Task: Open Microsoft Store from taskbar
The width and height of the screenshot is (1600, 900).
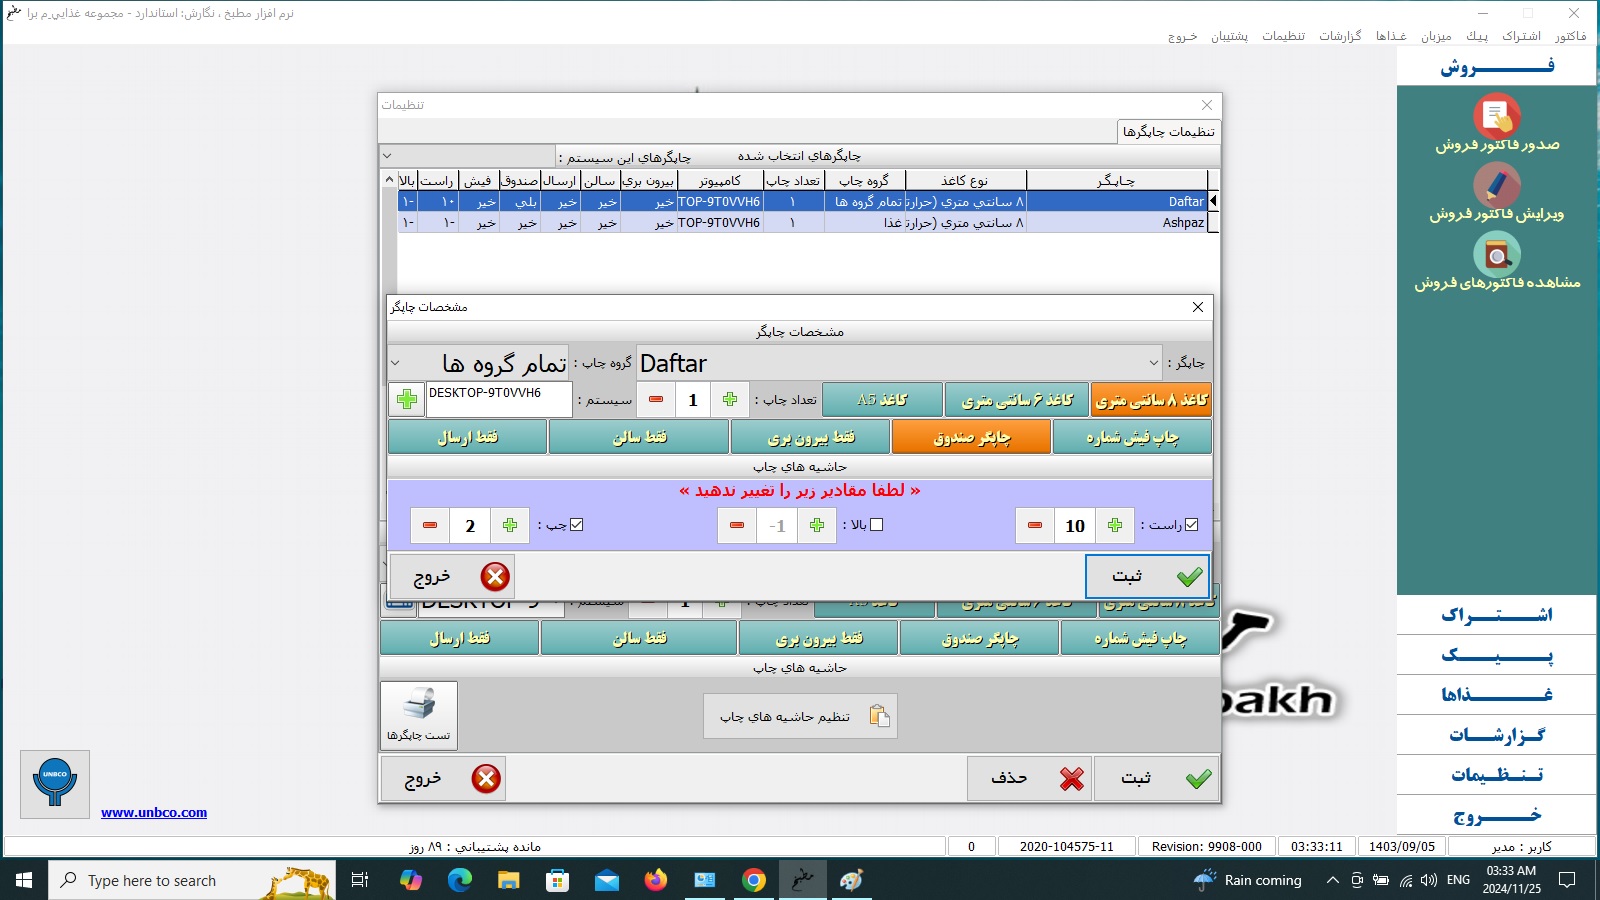Action: pyautogui.click(x=558, y=880)
